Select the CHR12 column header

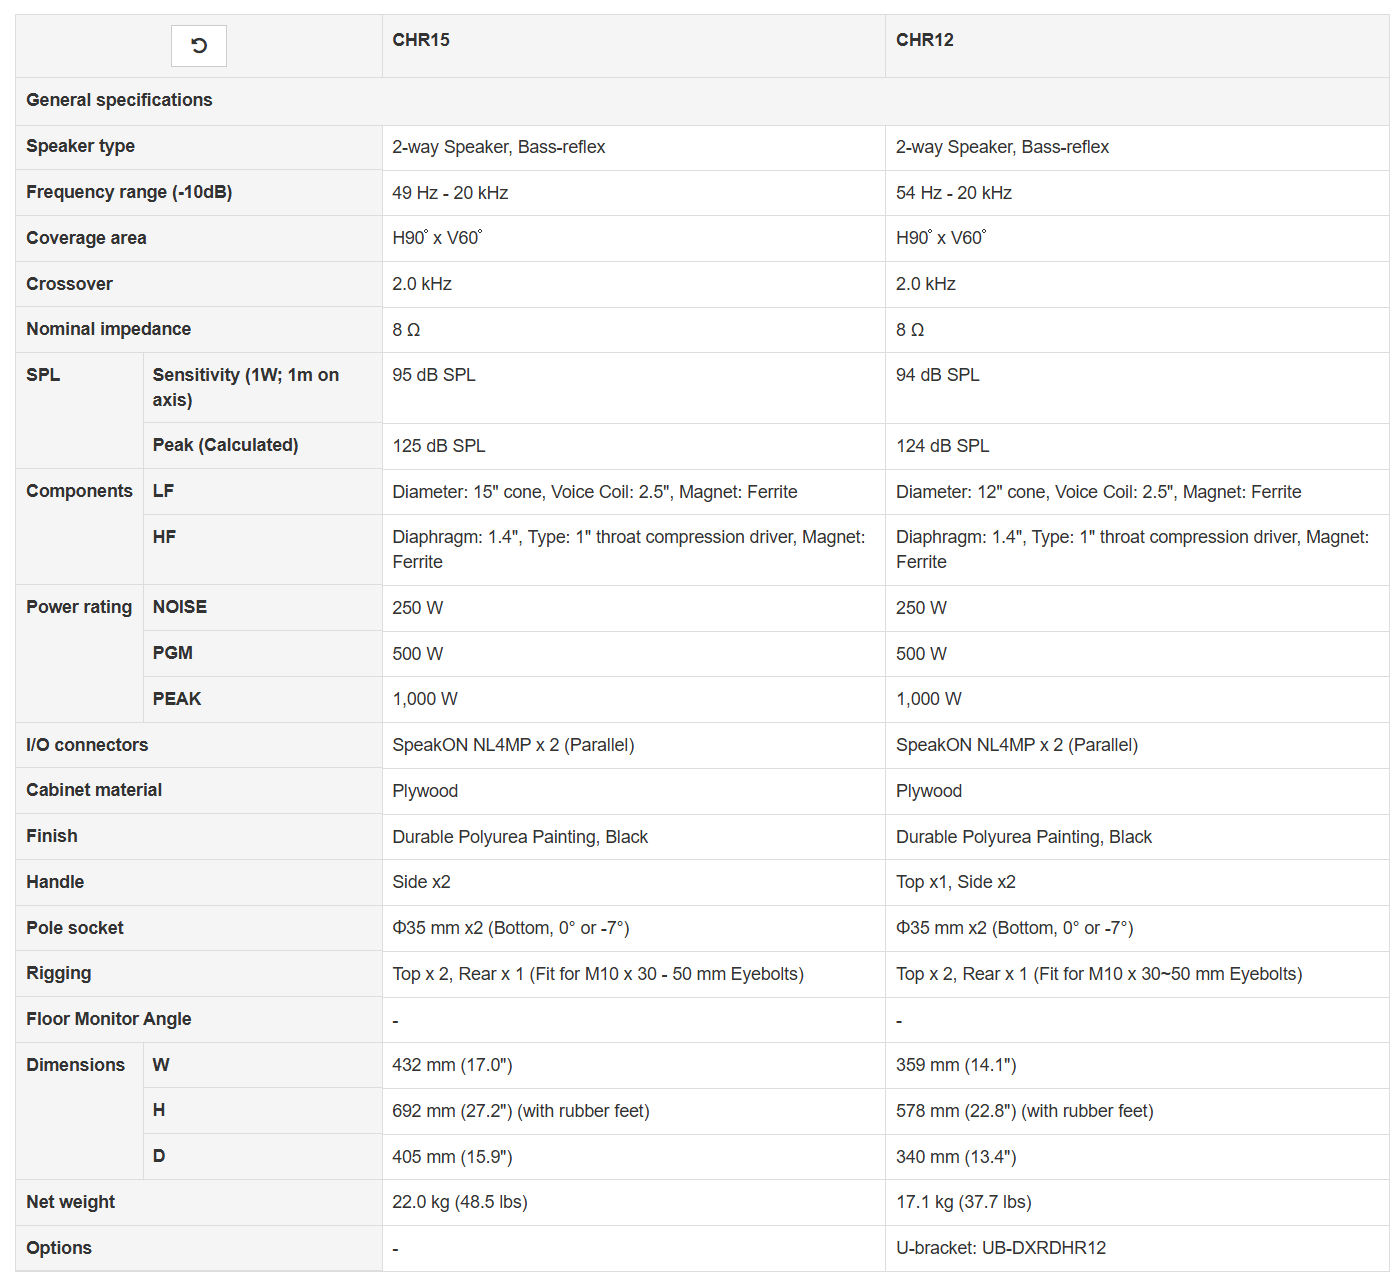coord(924,40)
